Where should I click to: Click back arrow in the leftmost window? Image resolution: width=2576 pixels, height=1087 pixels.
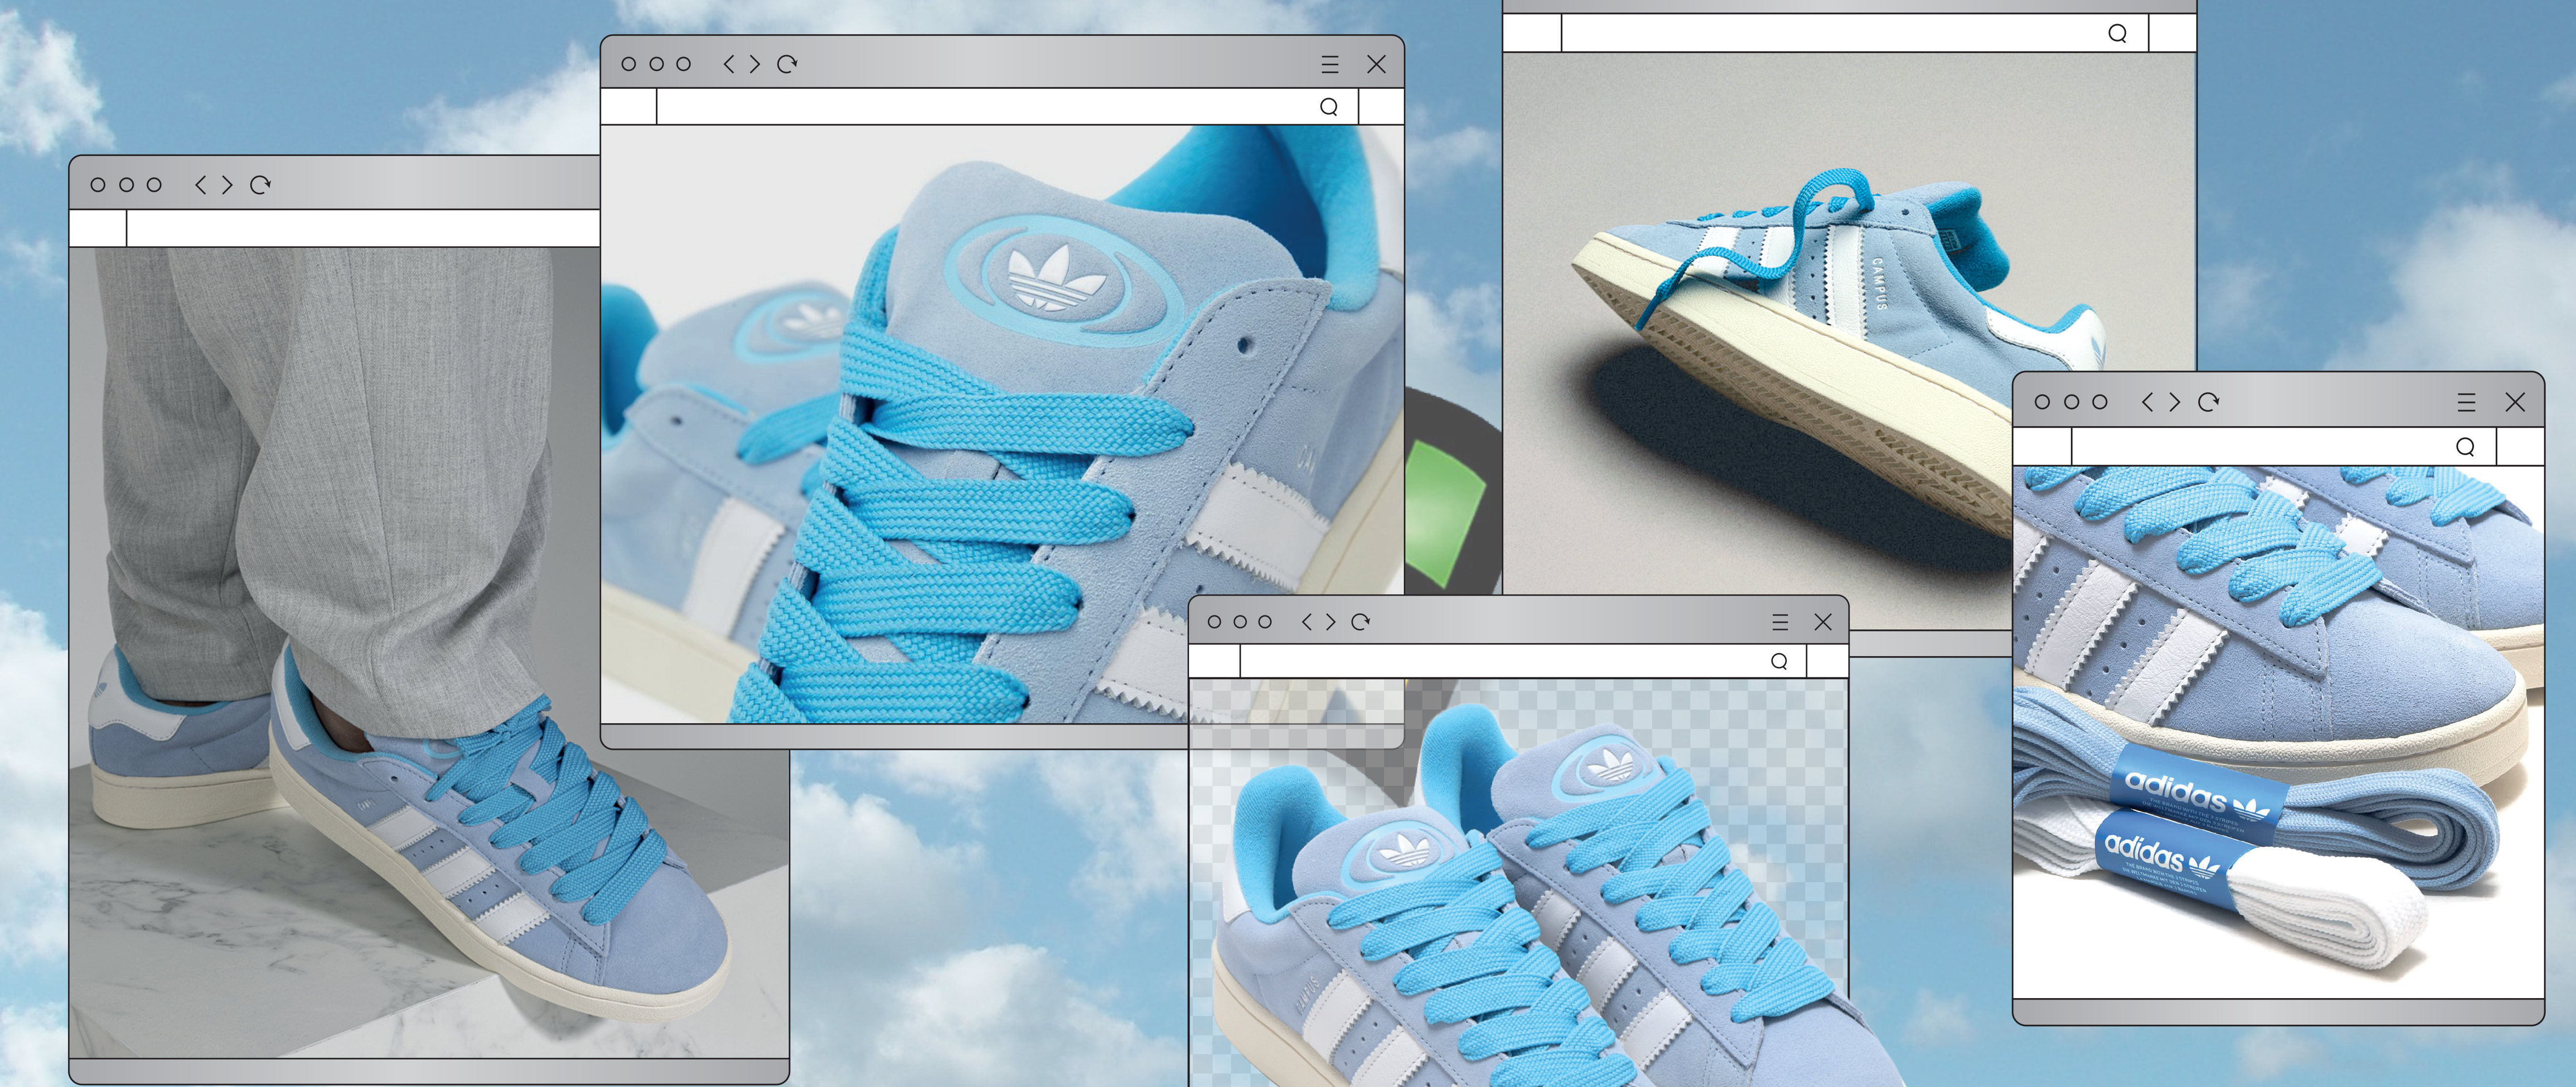click(201, 185)
